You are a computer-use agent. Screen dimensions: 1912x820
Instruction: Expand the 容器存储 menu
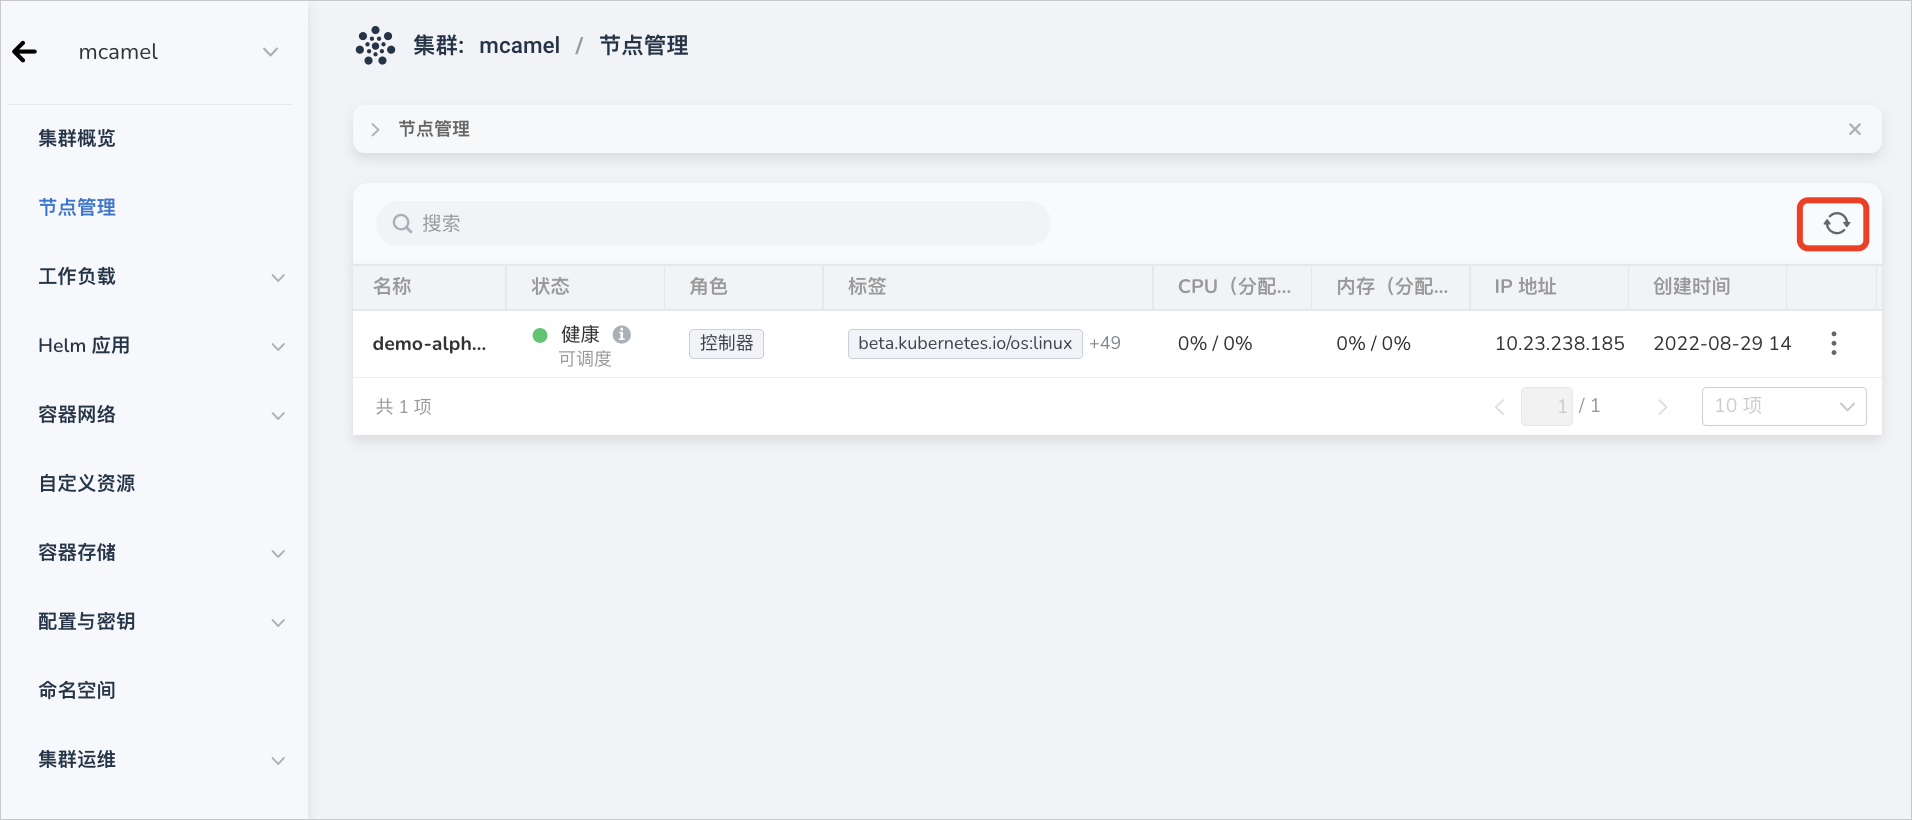278,553
